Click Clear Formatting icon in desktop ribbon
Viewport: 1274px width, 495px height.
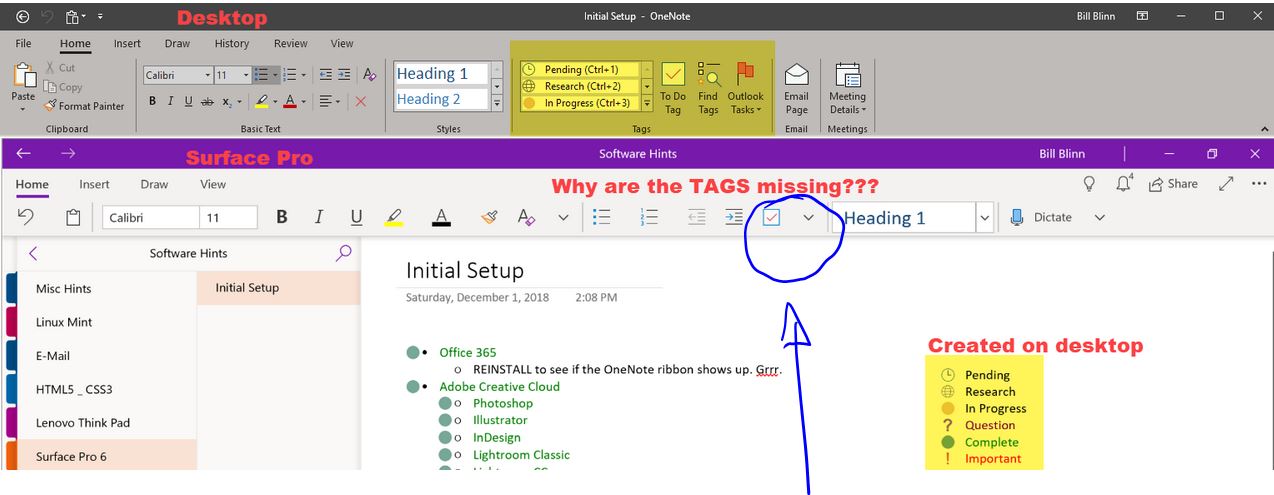pos(369,75)
